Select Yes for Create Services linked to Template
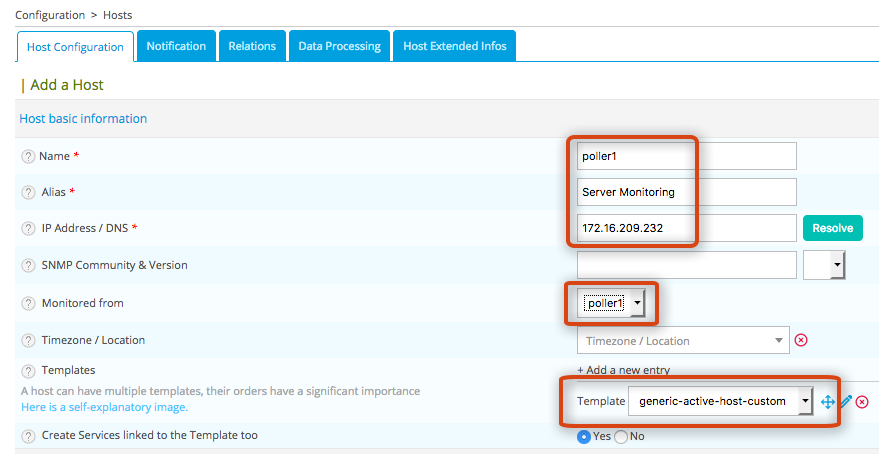Screen dimensions: 879x454 (x=584, y=437)
